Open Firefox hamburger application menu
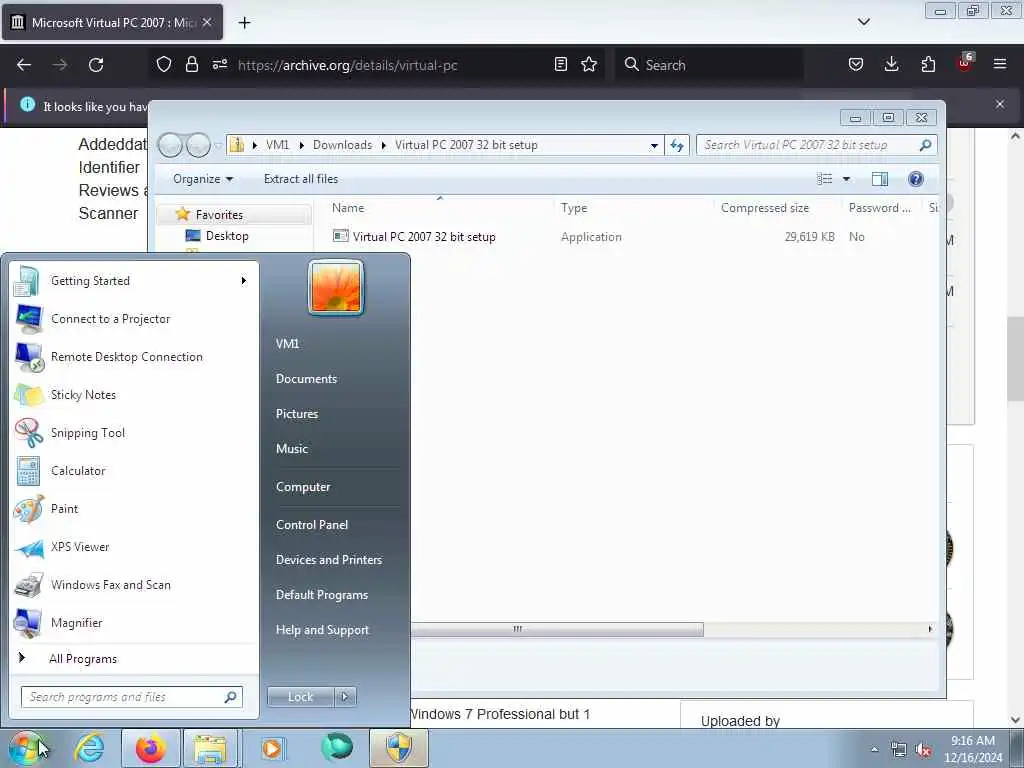The image size is (1024, 768). pyautogui.click(x=999, y=64)
